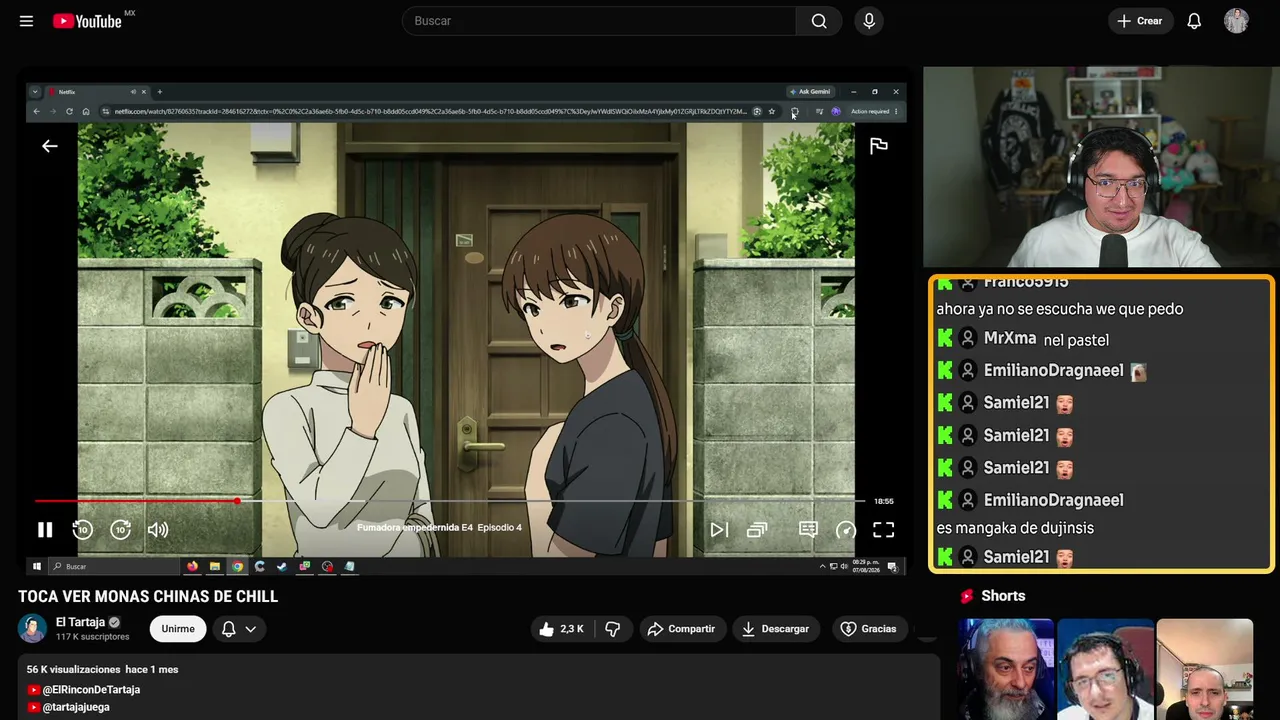The width and height of the screenshot is (1280, 720).
Task: Open the El Tartaja channel name link
Action: click(80, 622)
